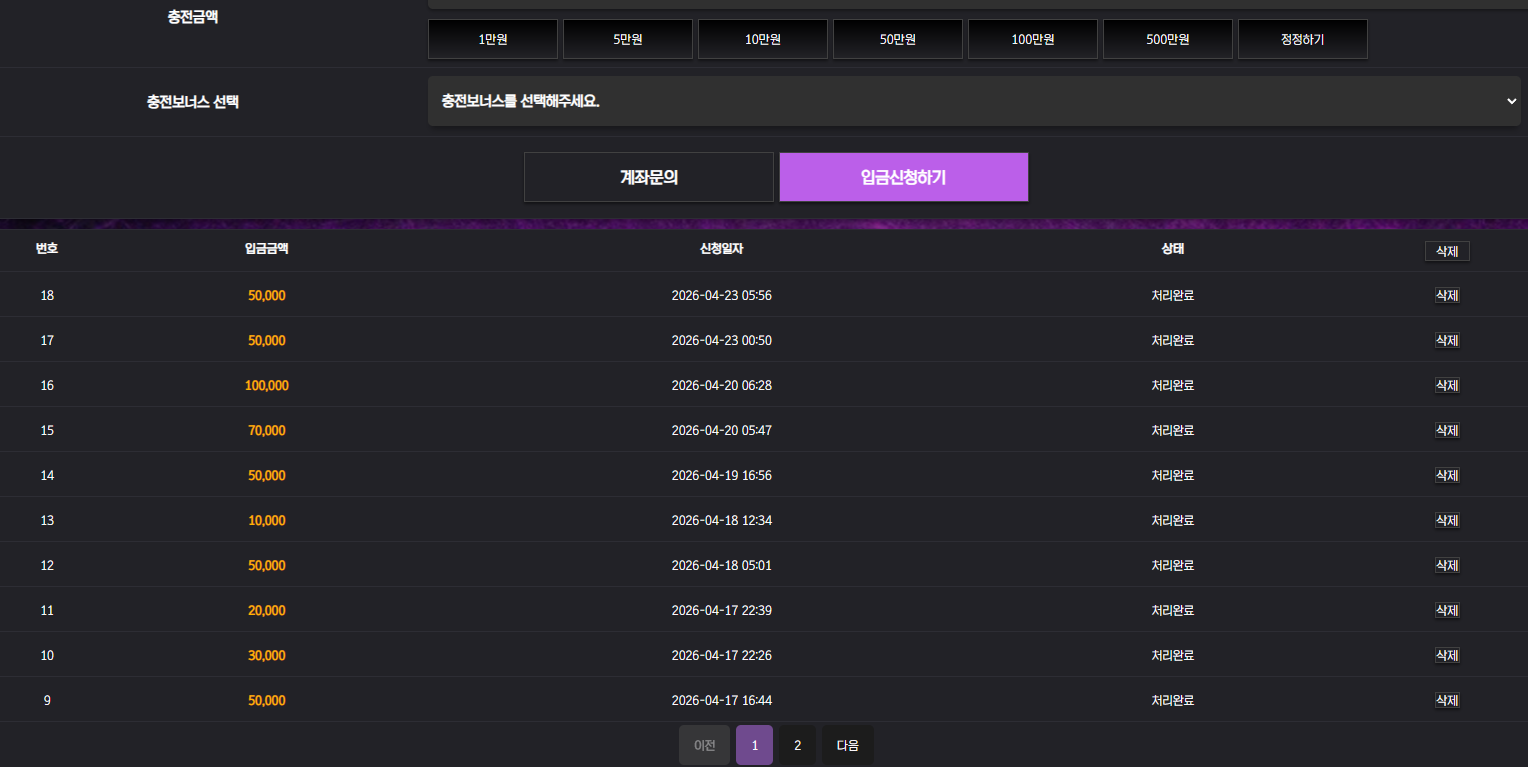Image resolution: width=1528 pixels, height=767 pixels.
Task: Click 다음 to go to next page
Action: pos(847,745)
